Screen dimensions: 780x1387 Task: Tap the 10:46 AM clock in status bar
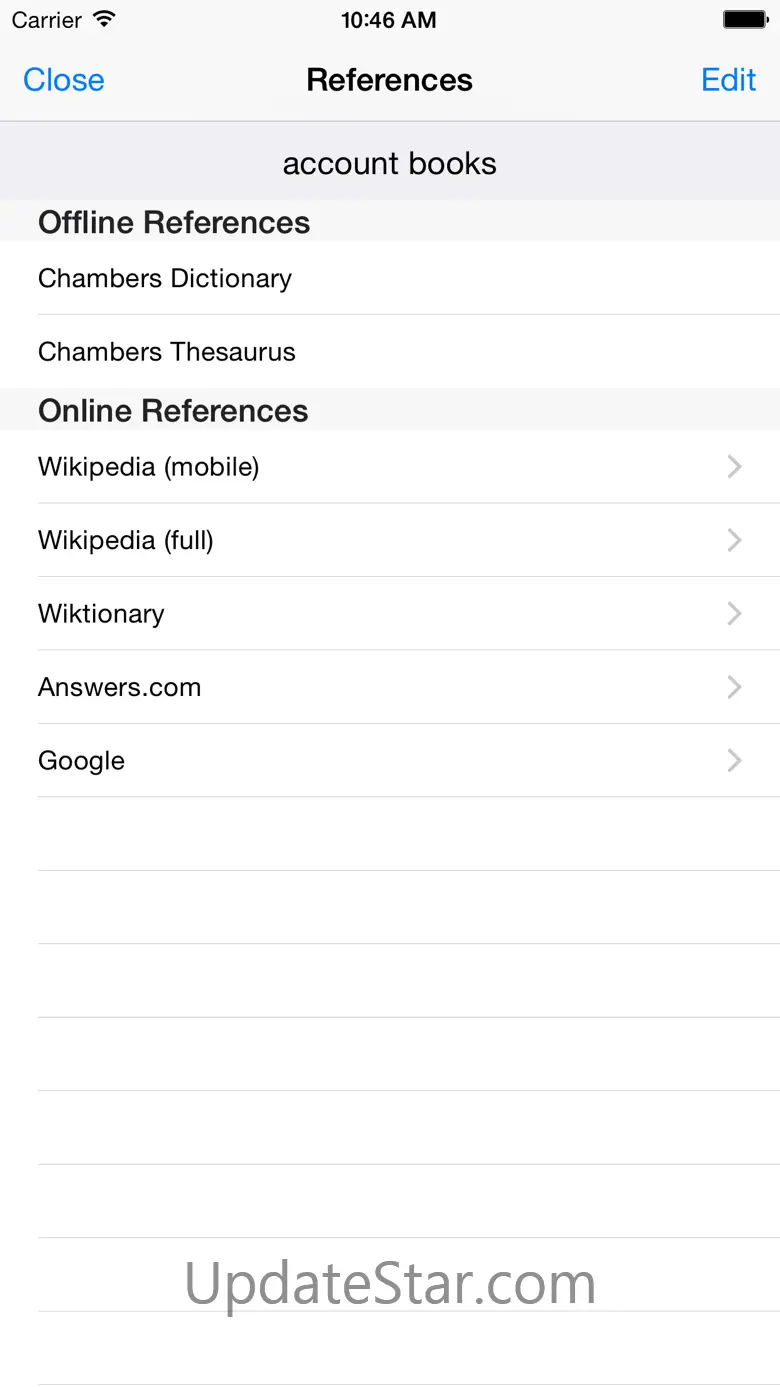pos(389,20)
